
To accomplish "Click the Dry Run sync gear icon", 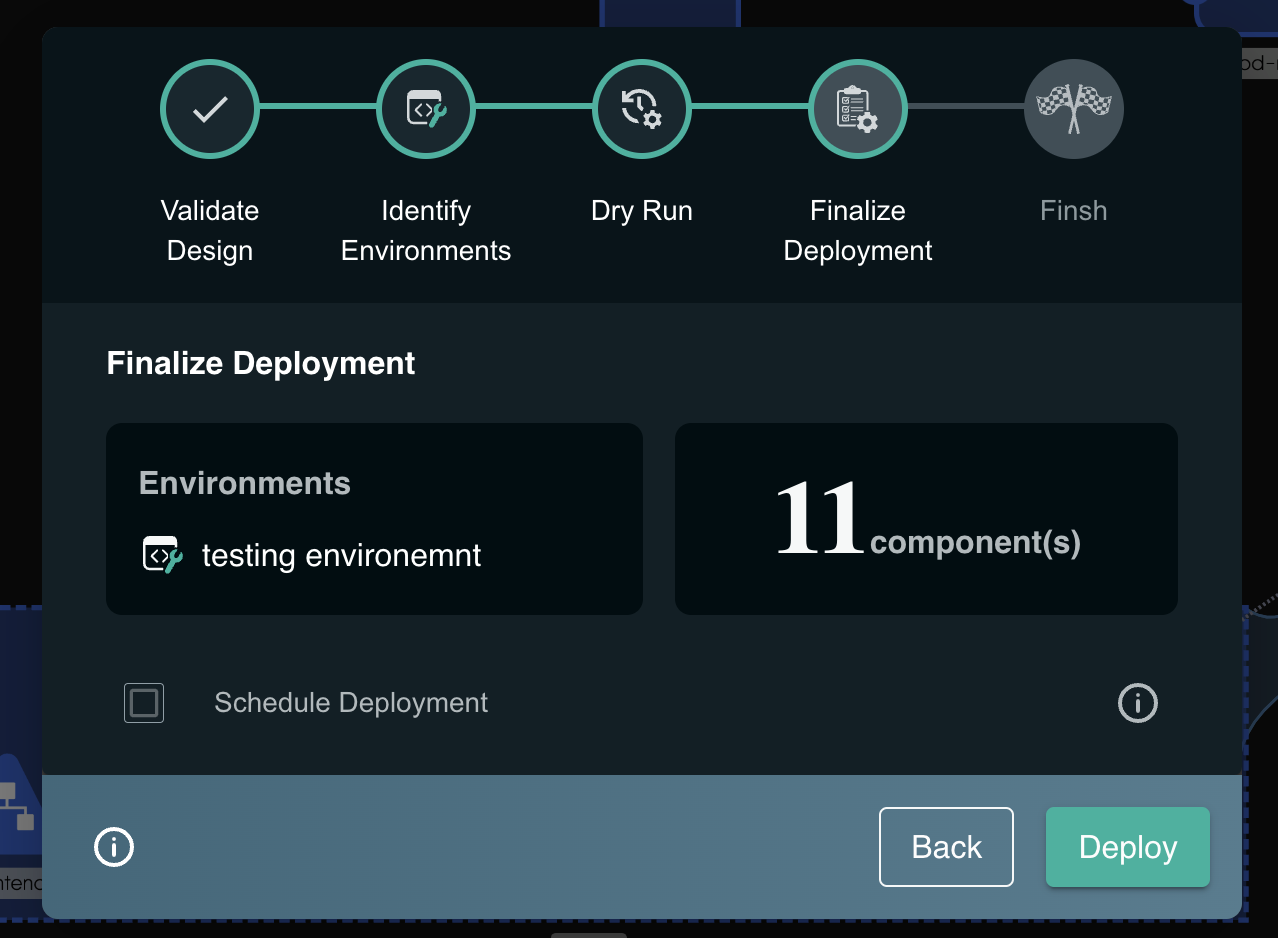I will (641, 109).
